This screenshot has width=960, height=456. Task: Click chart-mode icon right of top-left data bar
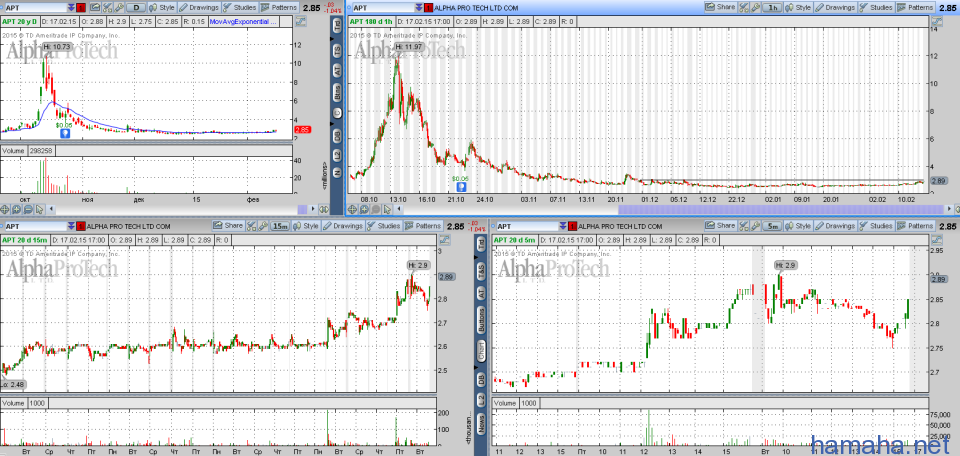click(x=301, y=21)
